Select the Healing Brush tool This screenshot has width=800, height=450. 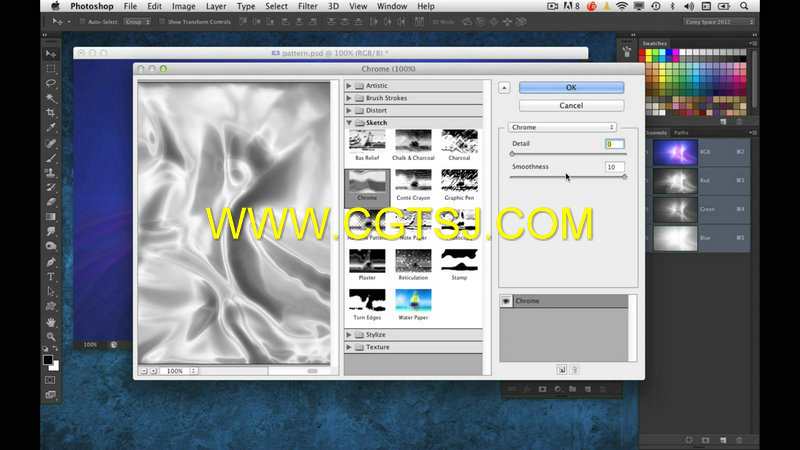(x=51, y=143)
